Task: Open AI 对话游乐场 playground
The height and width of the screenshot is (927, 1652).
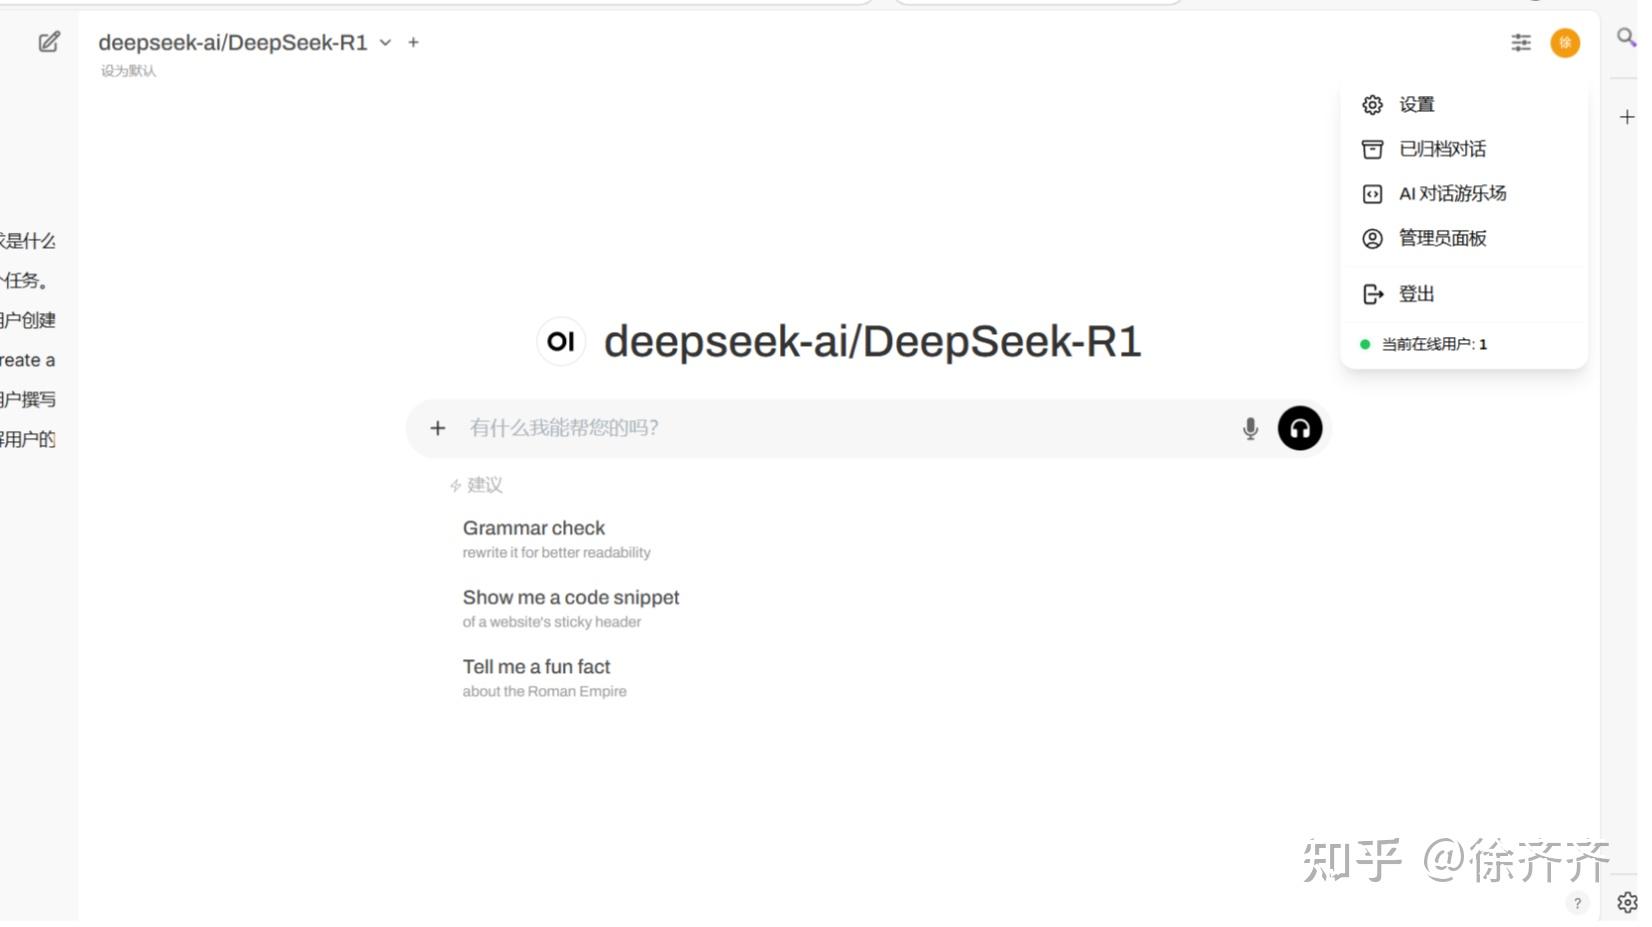Action: (x=1453, y=194)
